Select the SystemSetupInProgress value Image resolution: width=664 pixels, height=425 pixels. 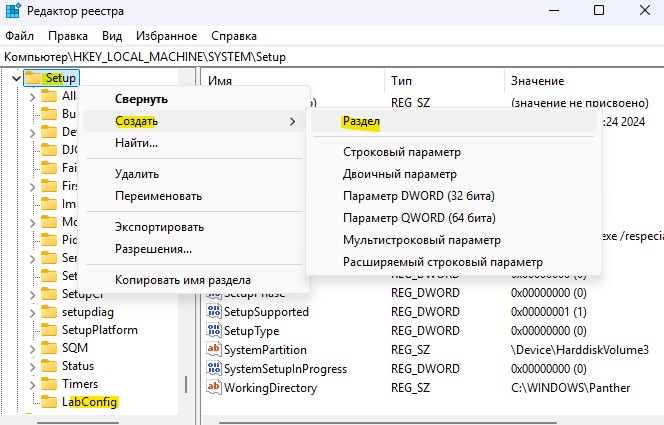coord(285,369)
